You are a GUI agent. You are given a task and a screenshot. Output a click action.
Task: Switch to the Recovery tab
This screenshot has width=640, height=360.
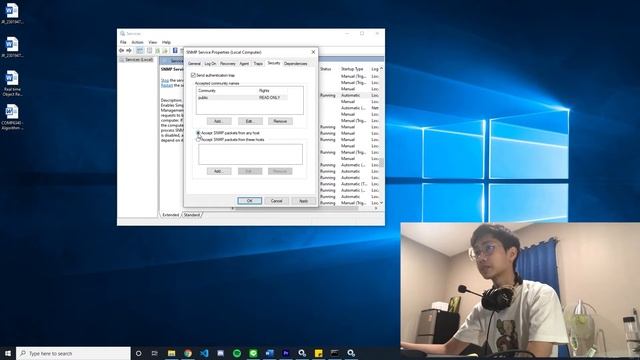[x=227, y=64]
